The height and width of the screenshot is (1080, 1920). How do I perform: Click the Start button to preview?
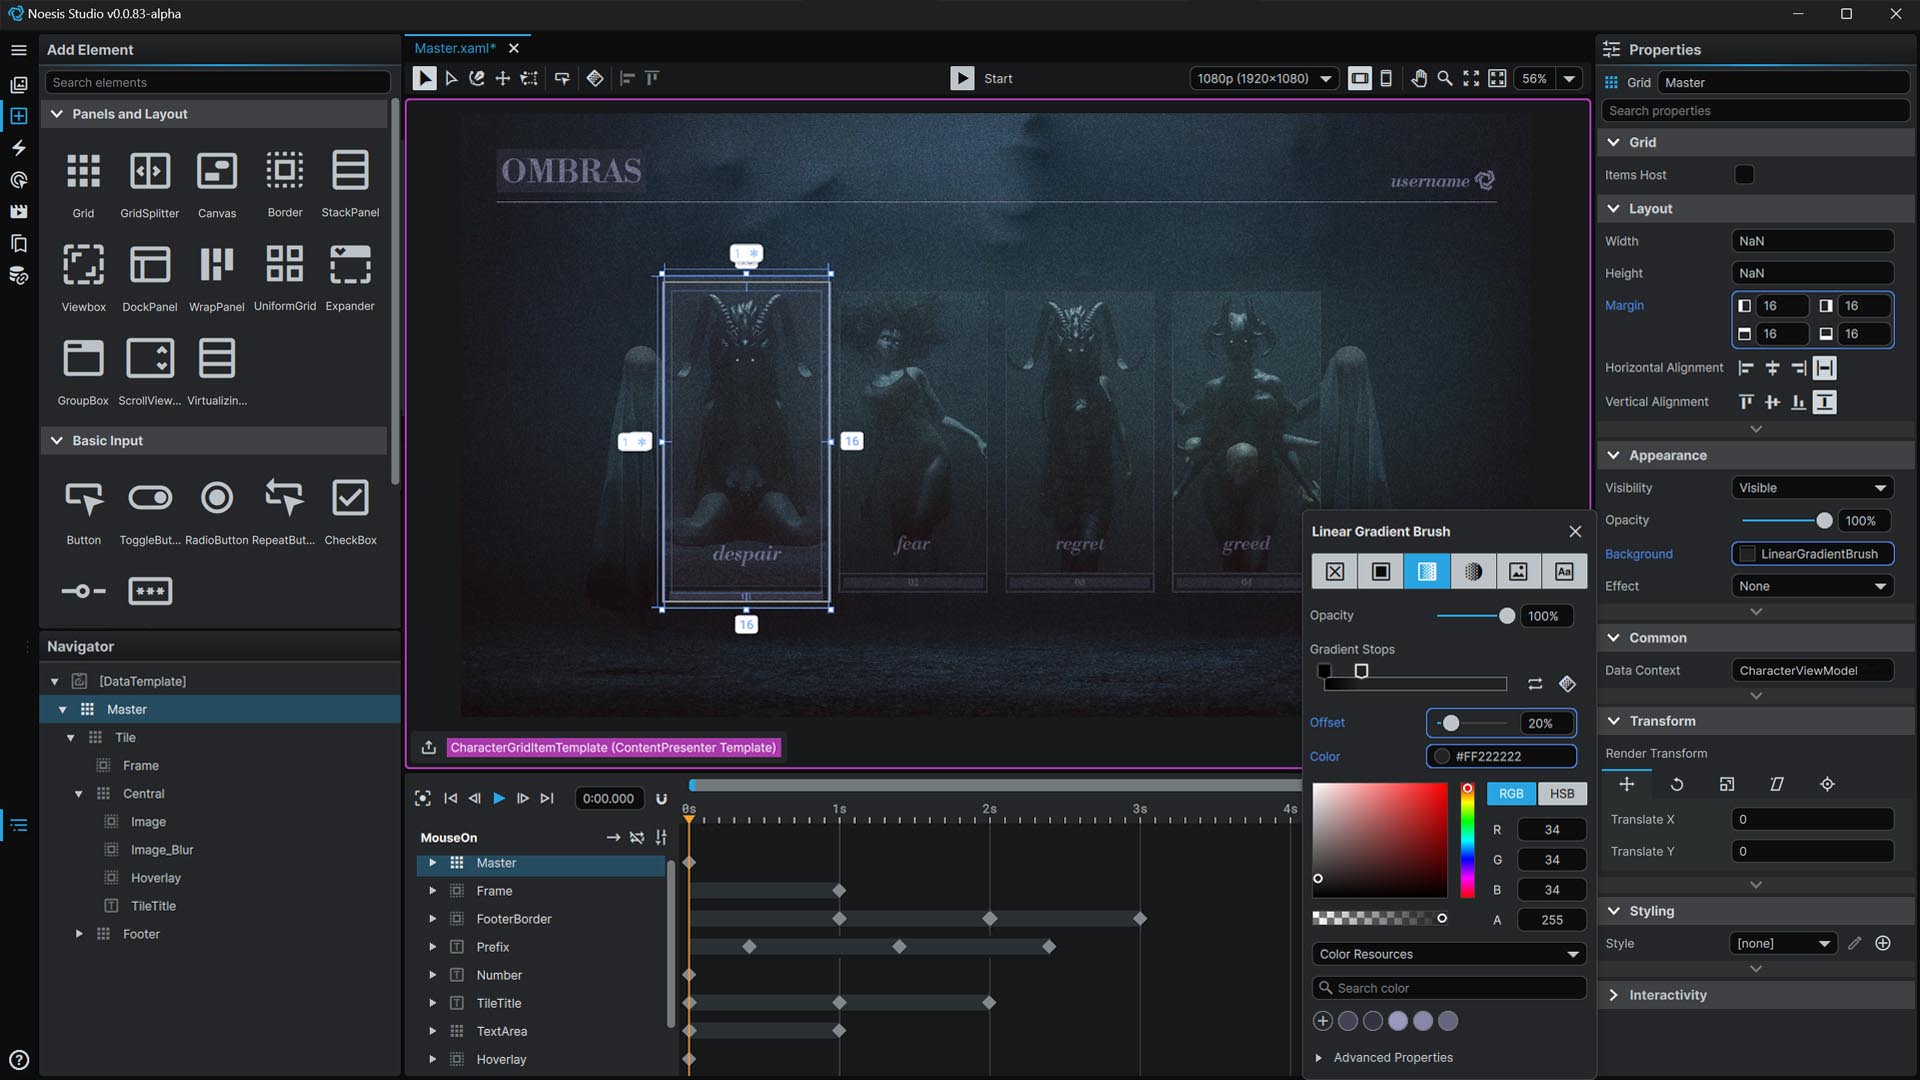(983, 78)
